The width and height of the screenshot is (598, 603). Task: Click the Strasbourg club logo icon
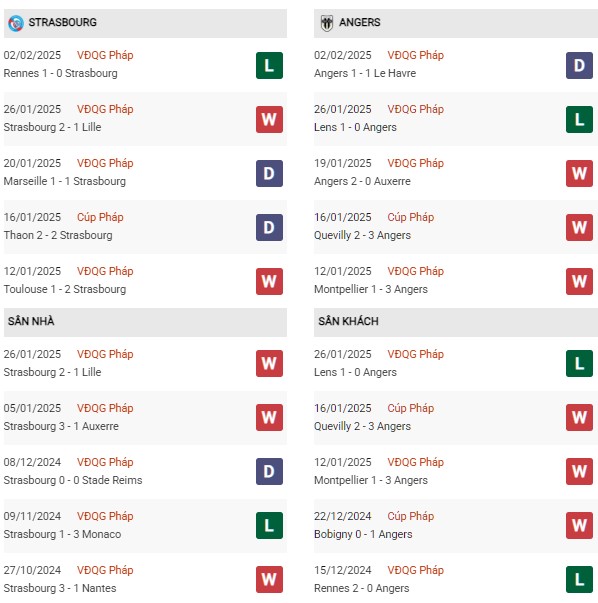(x=16, y=23)
